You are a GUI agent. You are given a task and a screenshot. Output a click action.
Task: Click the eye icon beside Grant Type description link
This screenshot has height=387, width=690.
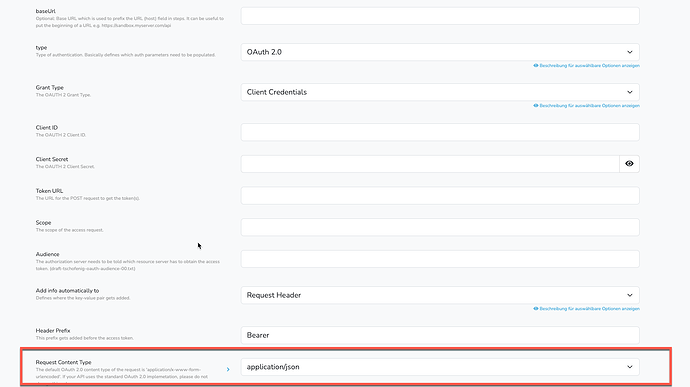pos(536,106)
